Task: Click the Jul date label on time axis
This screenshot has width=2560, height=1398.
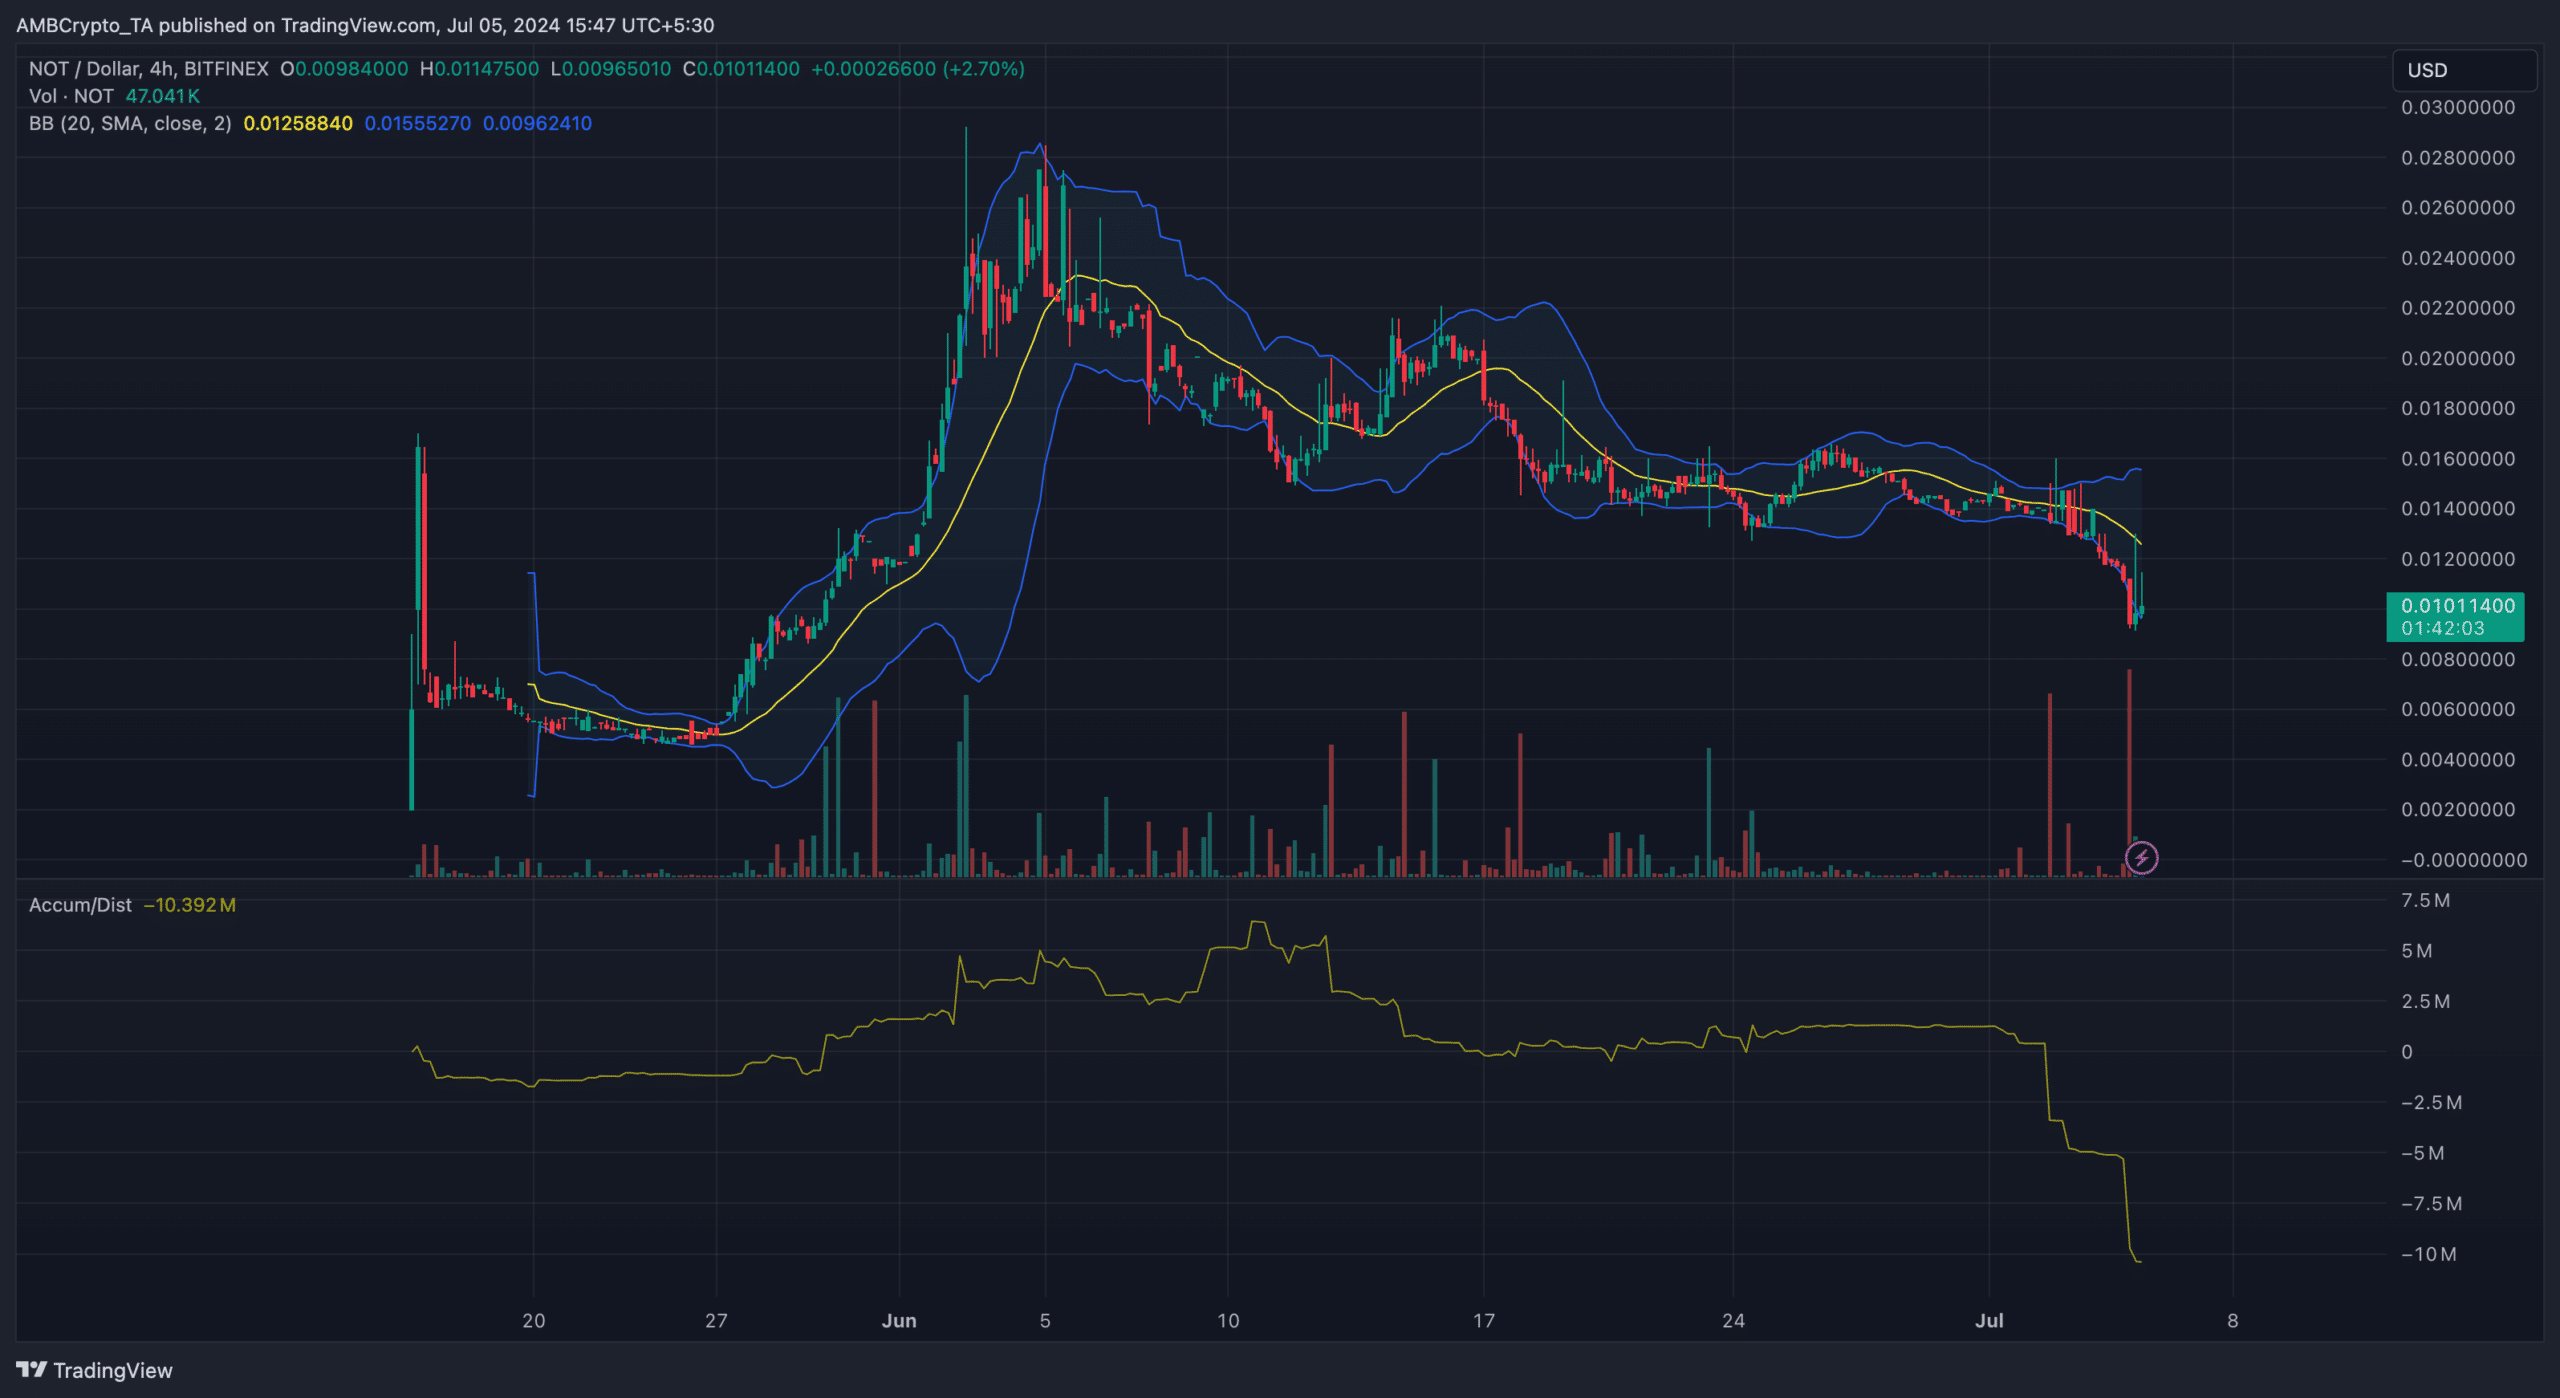Action: coord(1989,1321)
